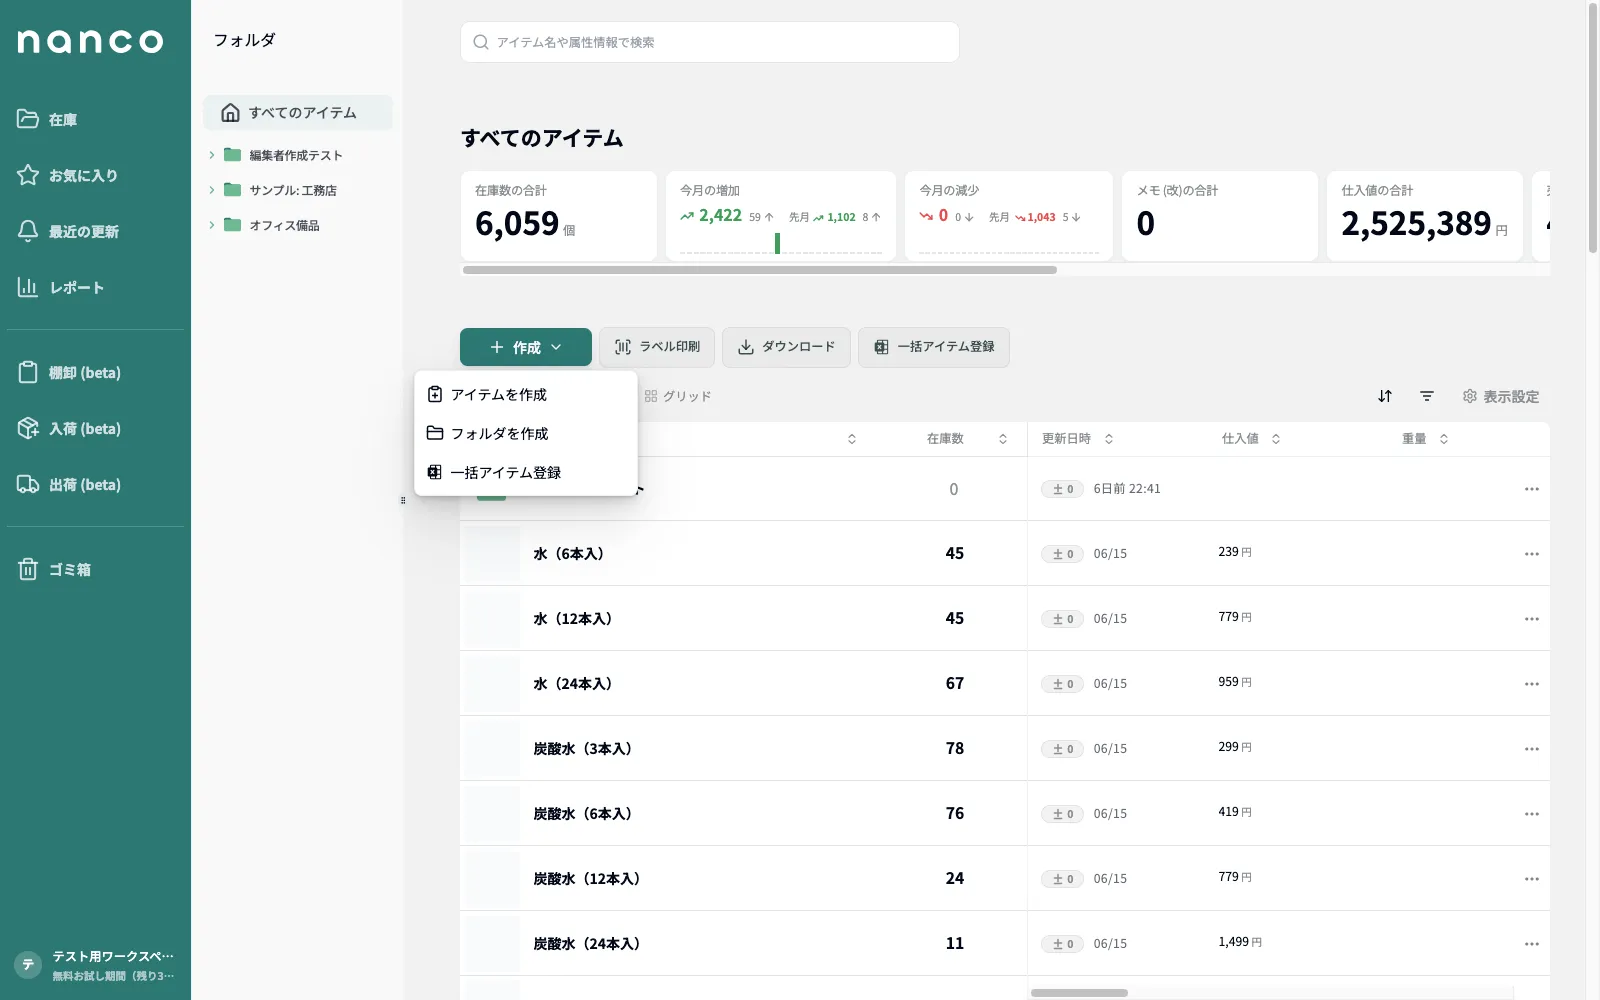This screenshot has width=1600, height=1000.
Task: Click ±0 stock adjust for 炭酸水（24本入）
Action: [1062, 944]
